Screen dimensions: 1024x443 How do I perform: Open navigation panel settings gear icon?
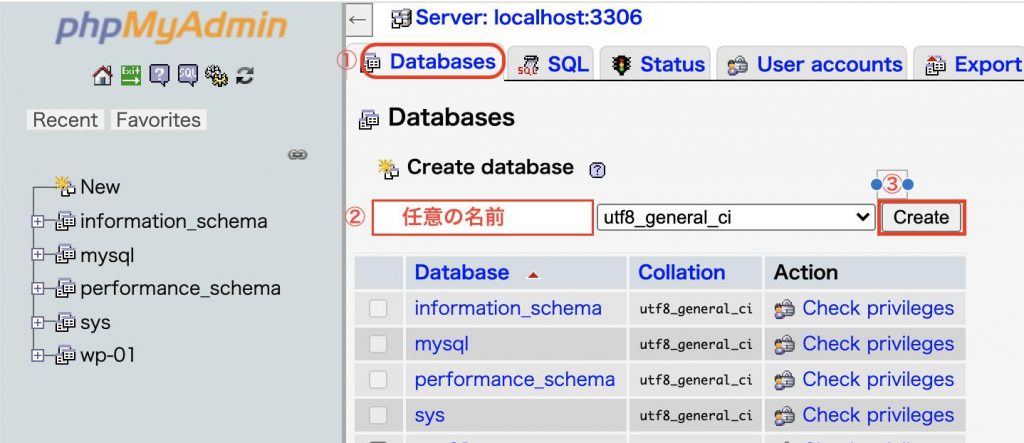(x=216, y=76)
